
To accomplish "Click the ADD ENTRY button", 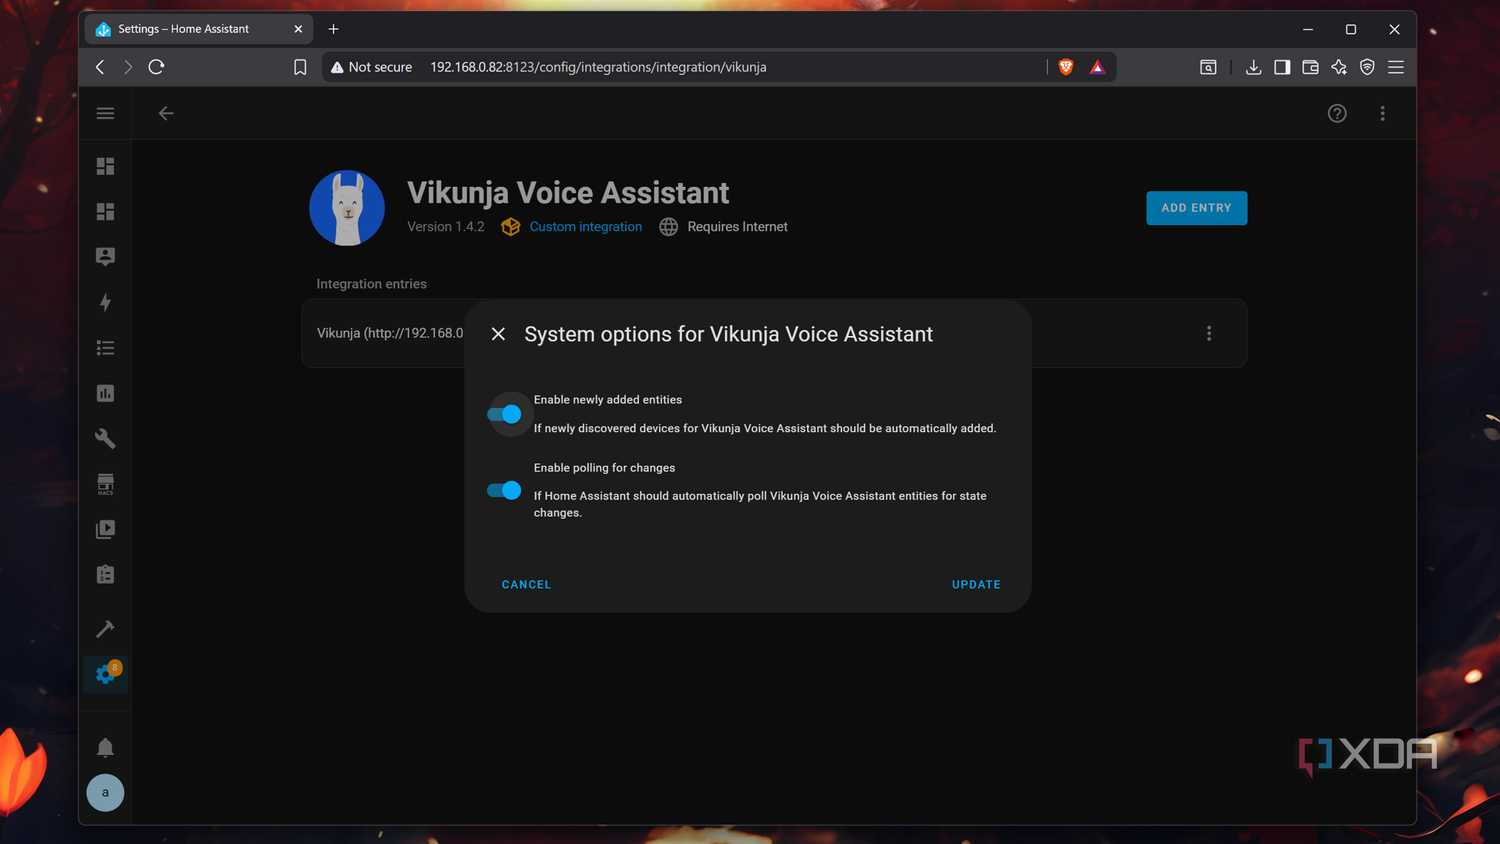I will coord(1196,208).
